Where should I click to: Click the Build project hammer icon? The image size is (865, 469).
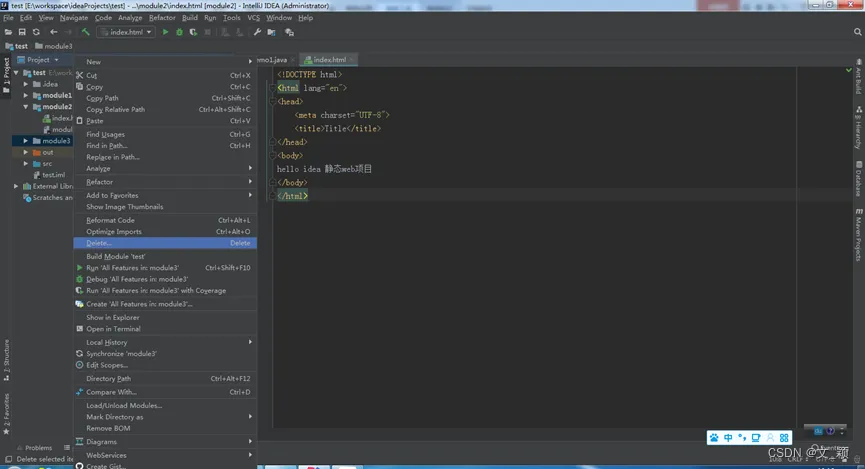86,32
